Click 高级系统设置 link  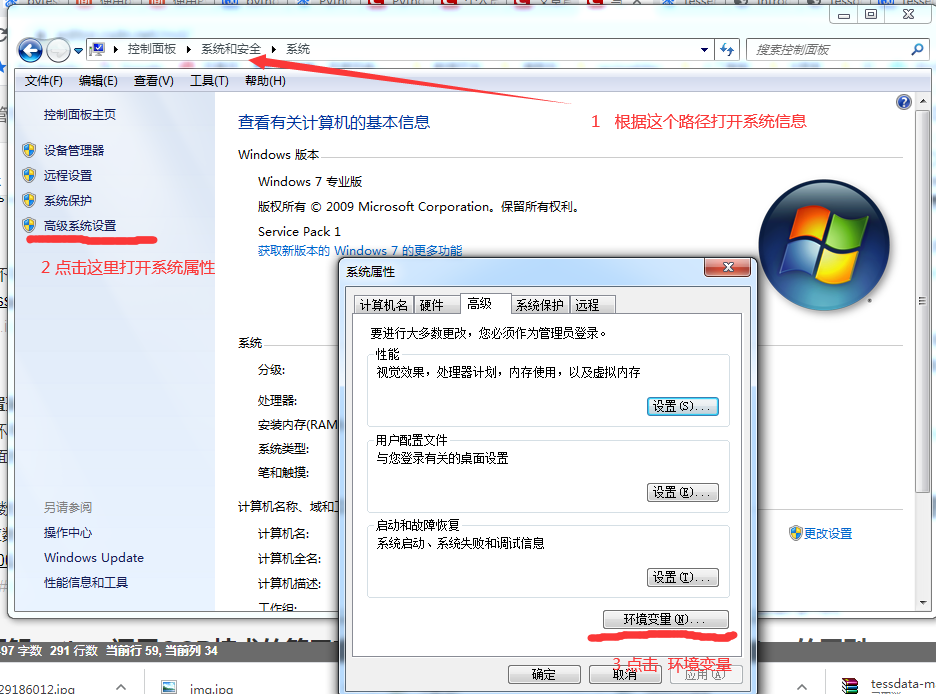(x=80, y=226)
